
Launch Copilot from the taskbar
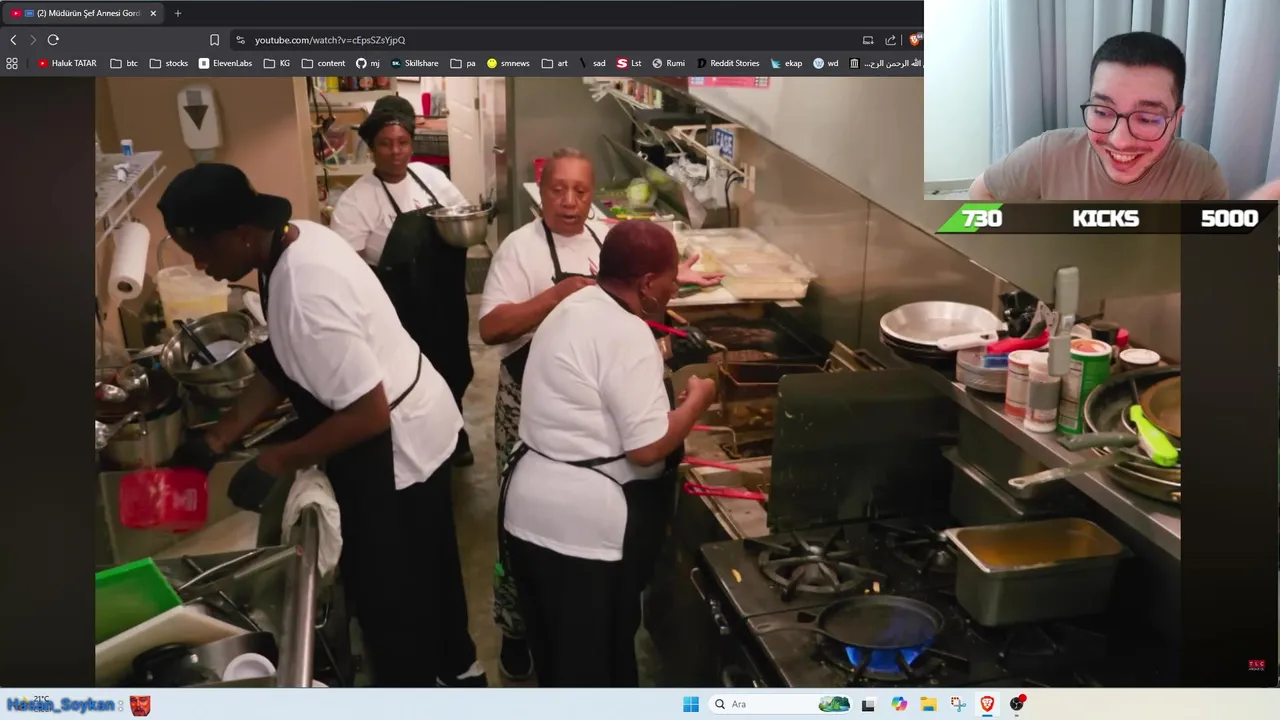(899, 704)
